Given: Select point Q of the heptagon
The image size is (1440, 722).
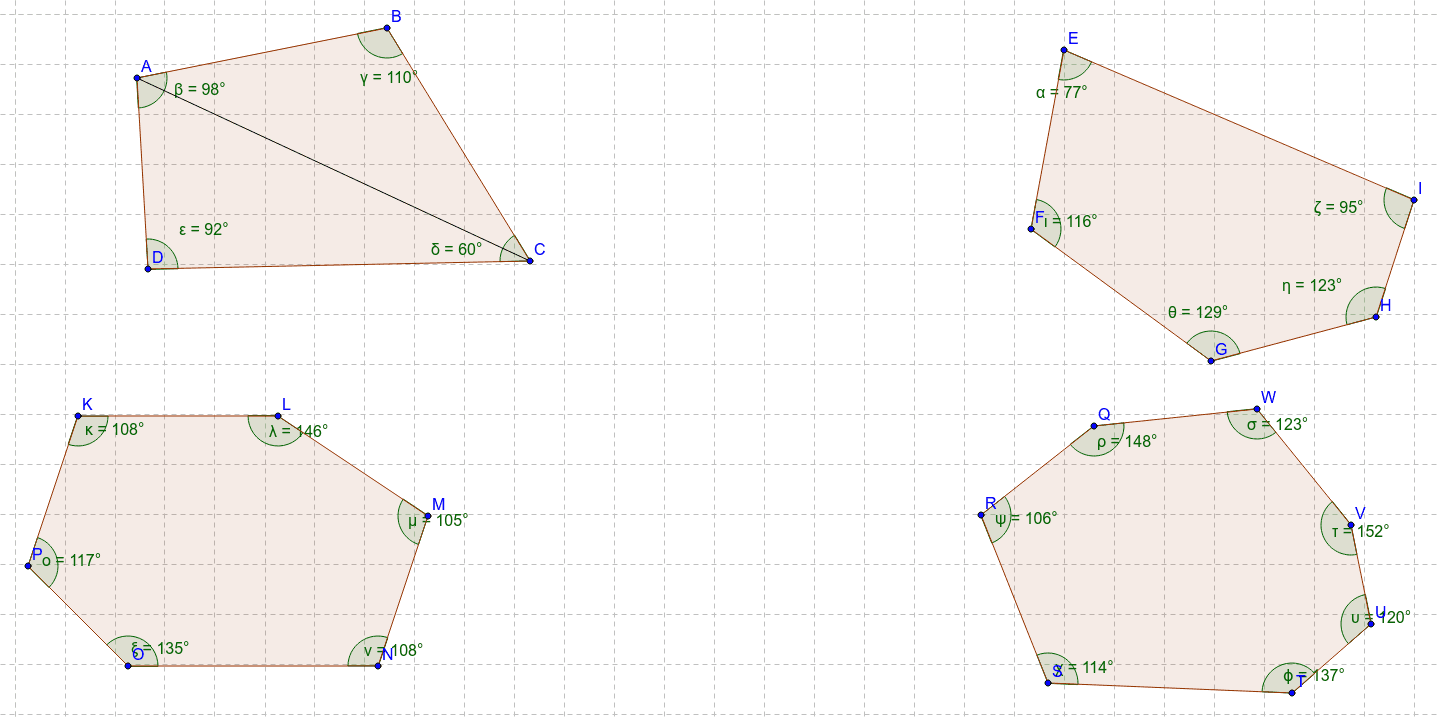Looking at the screenshot, I should click(1094, 426).
